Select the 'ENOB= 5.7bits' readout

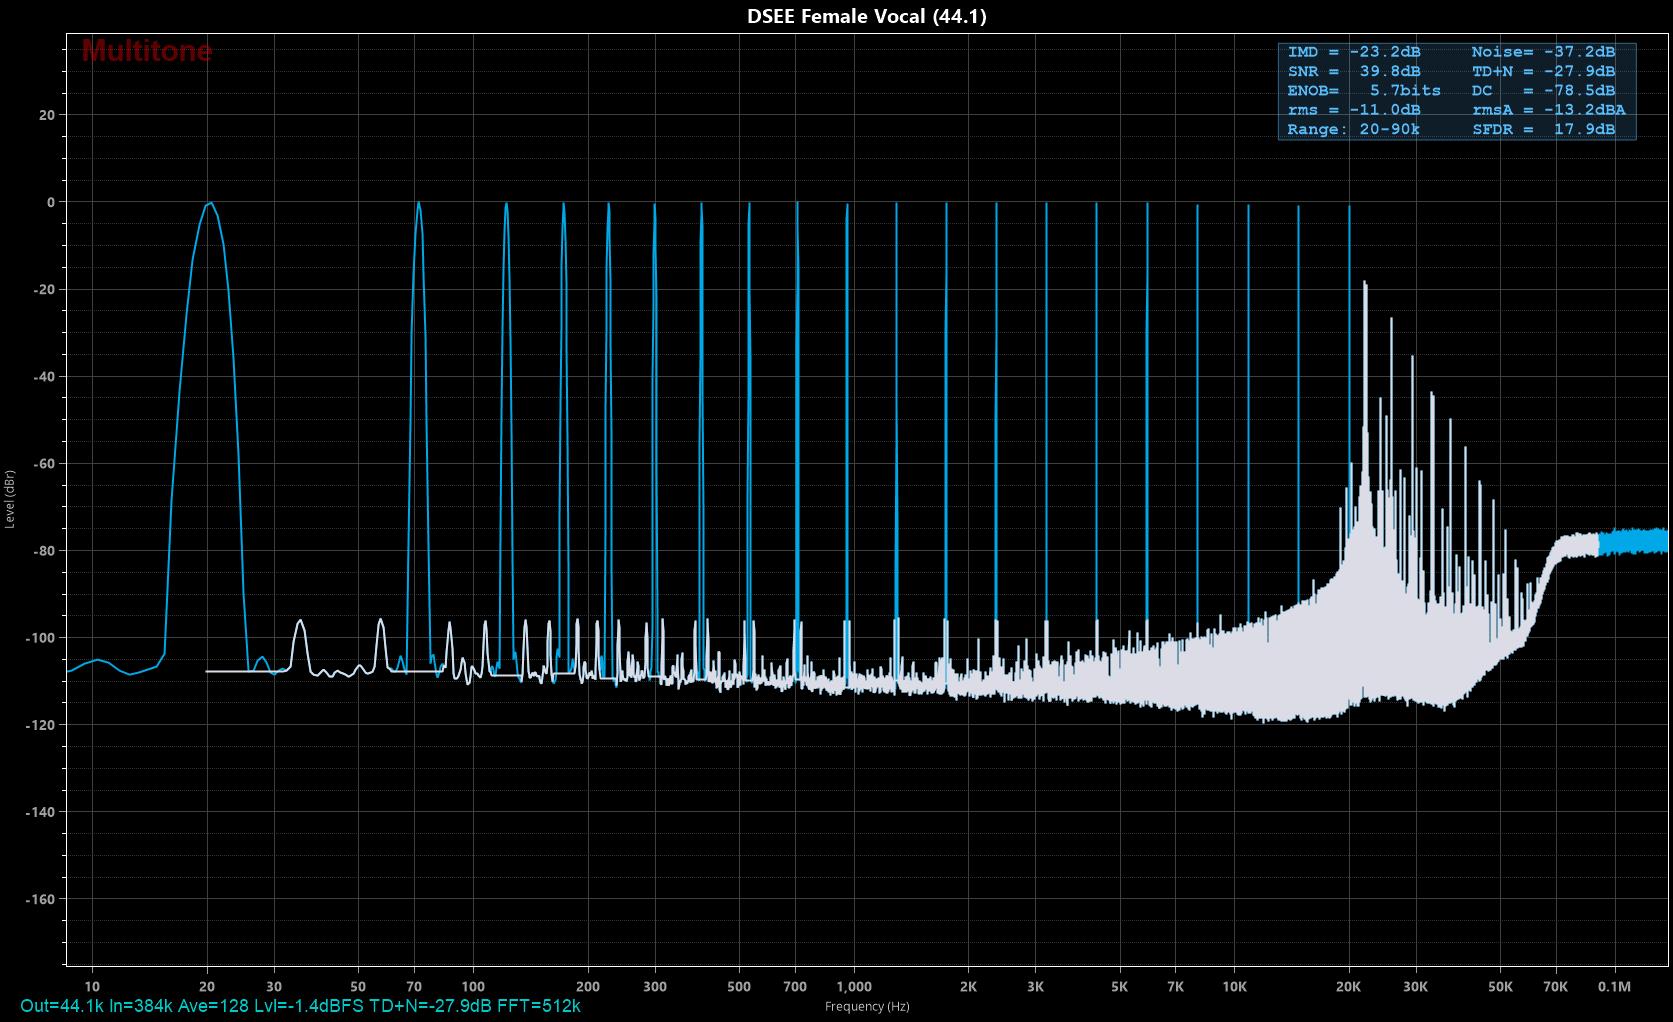[1364, 91]
